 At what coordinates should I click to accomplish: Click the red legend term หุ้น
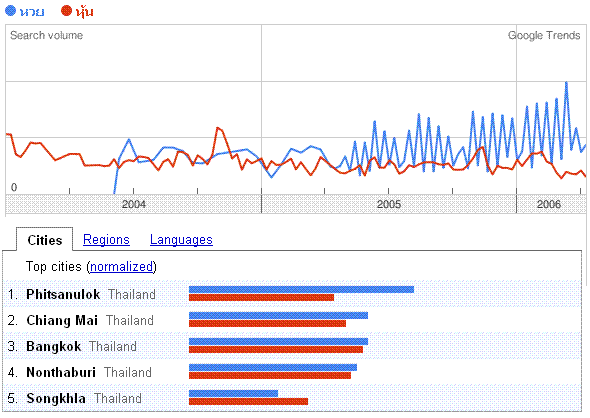(84, 12)
